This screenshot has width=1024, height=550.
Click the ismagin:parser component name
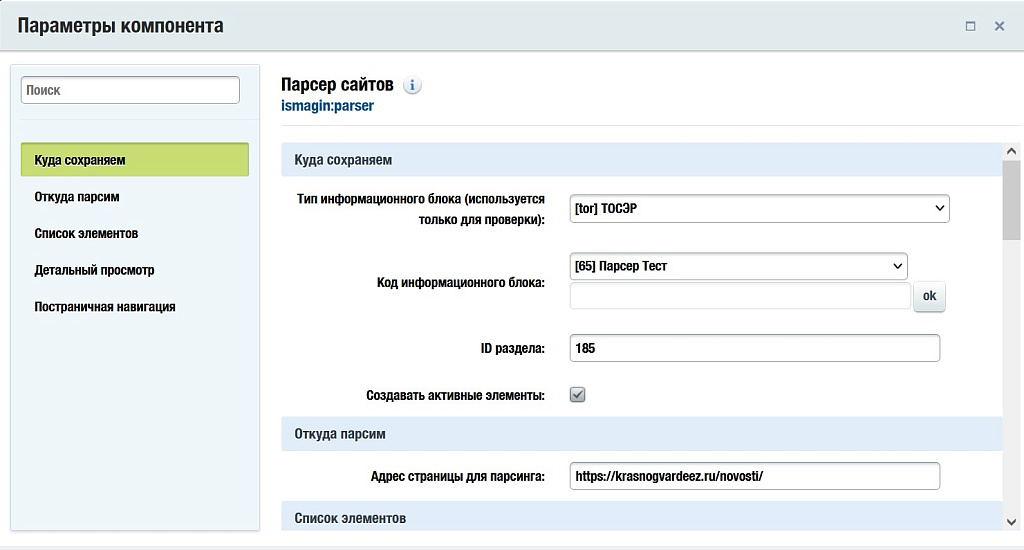coord(327,105)
